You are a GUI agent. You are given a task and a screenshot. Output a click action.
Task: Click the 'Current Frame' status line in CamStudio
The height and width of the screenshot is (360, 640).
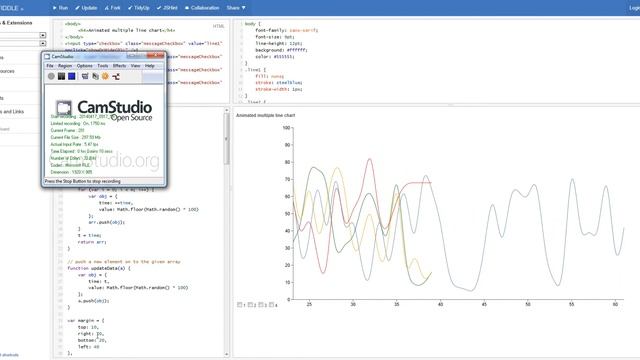(67, 131)
